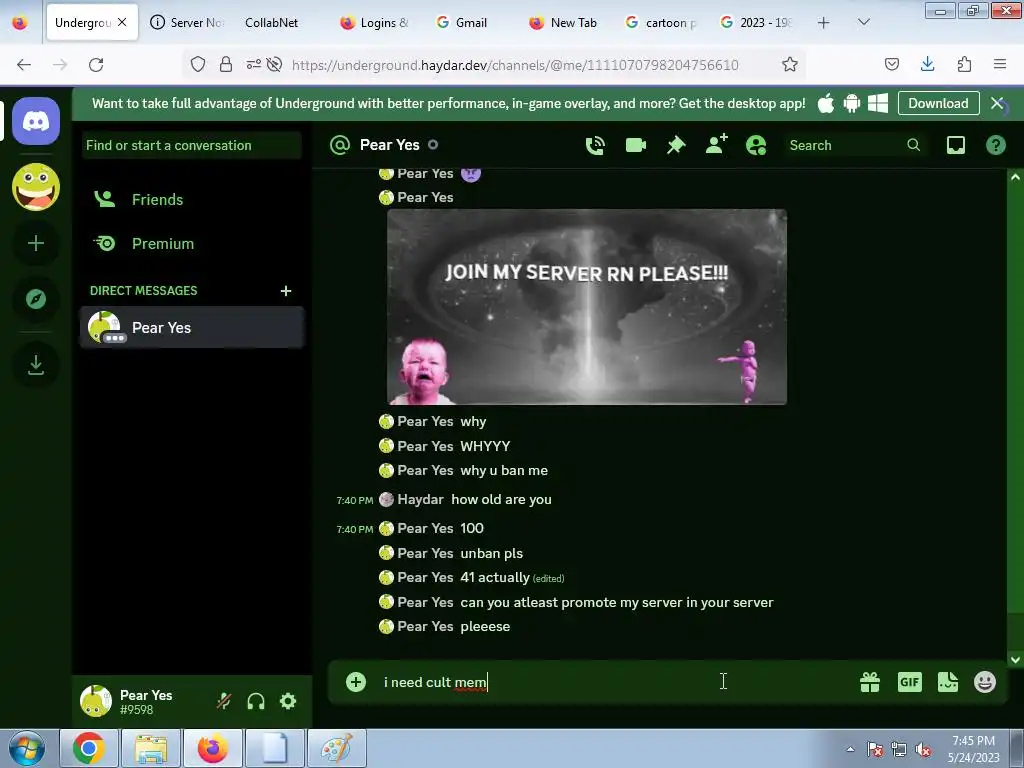This screenshot has height=768, width=1024.
Task: Click Windows platform icon in banner
Action: point(878,103)
